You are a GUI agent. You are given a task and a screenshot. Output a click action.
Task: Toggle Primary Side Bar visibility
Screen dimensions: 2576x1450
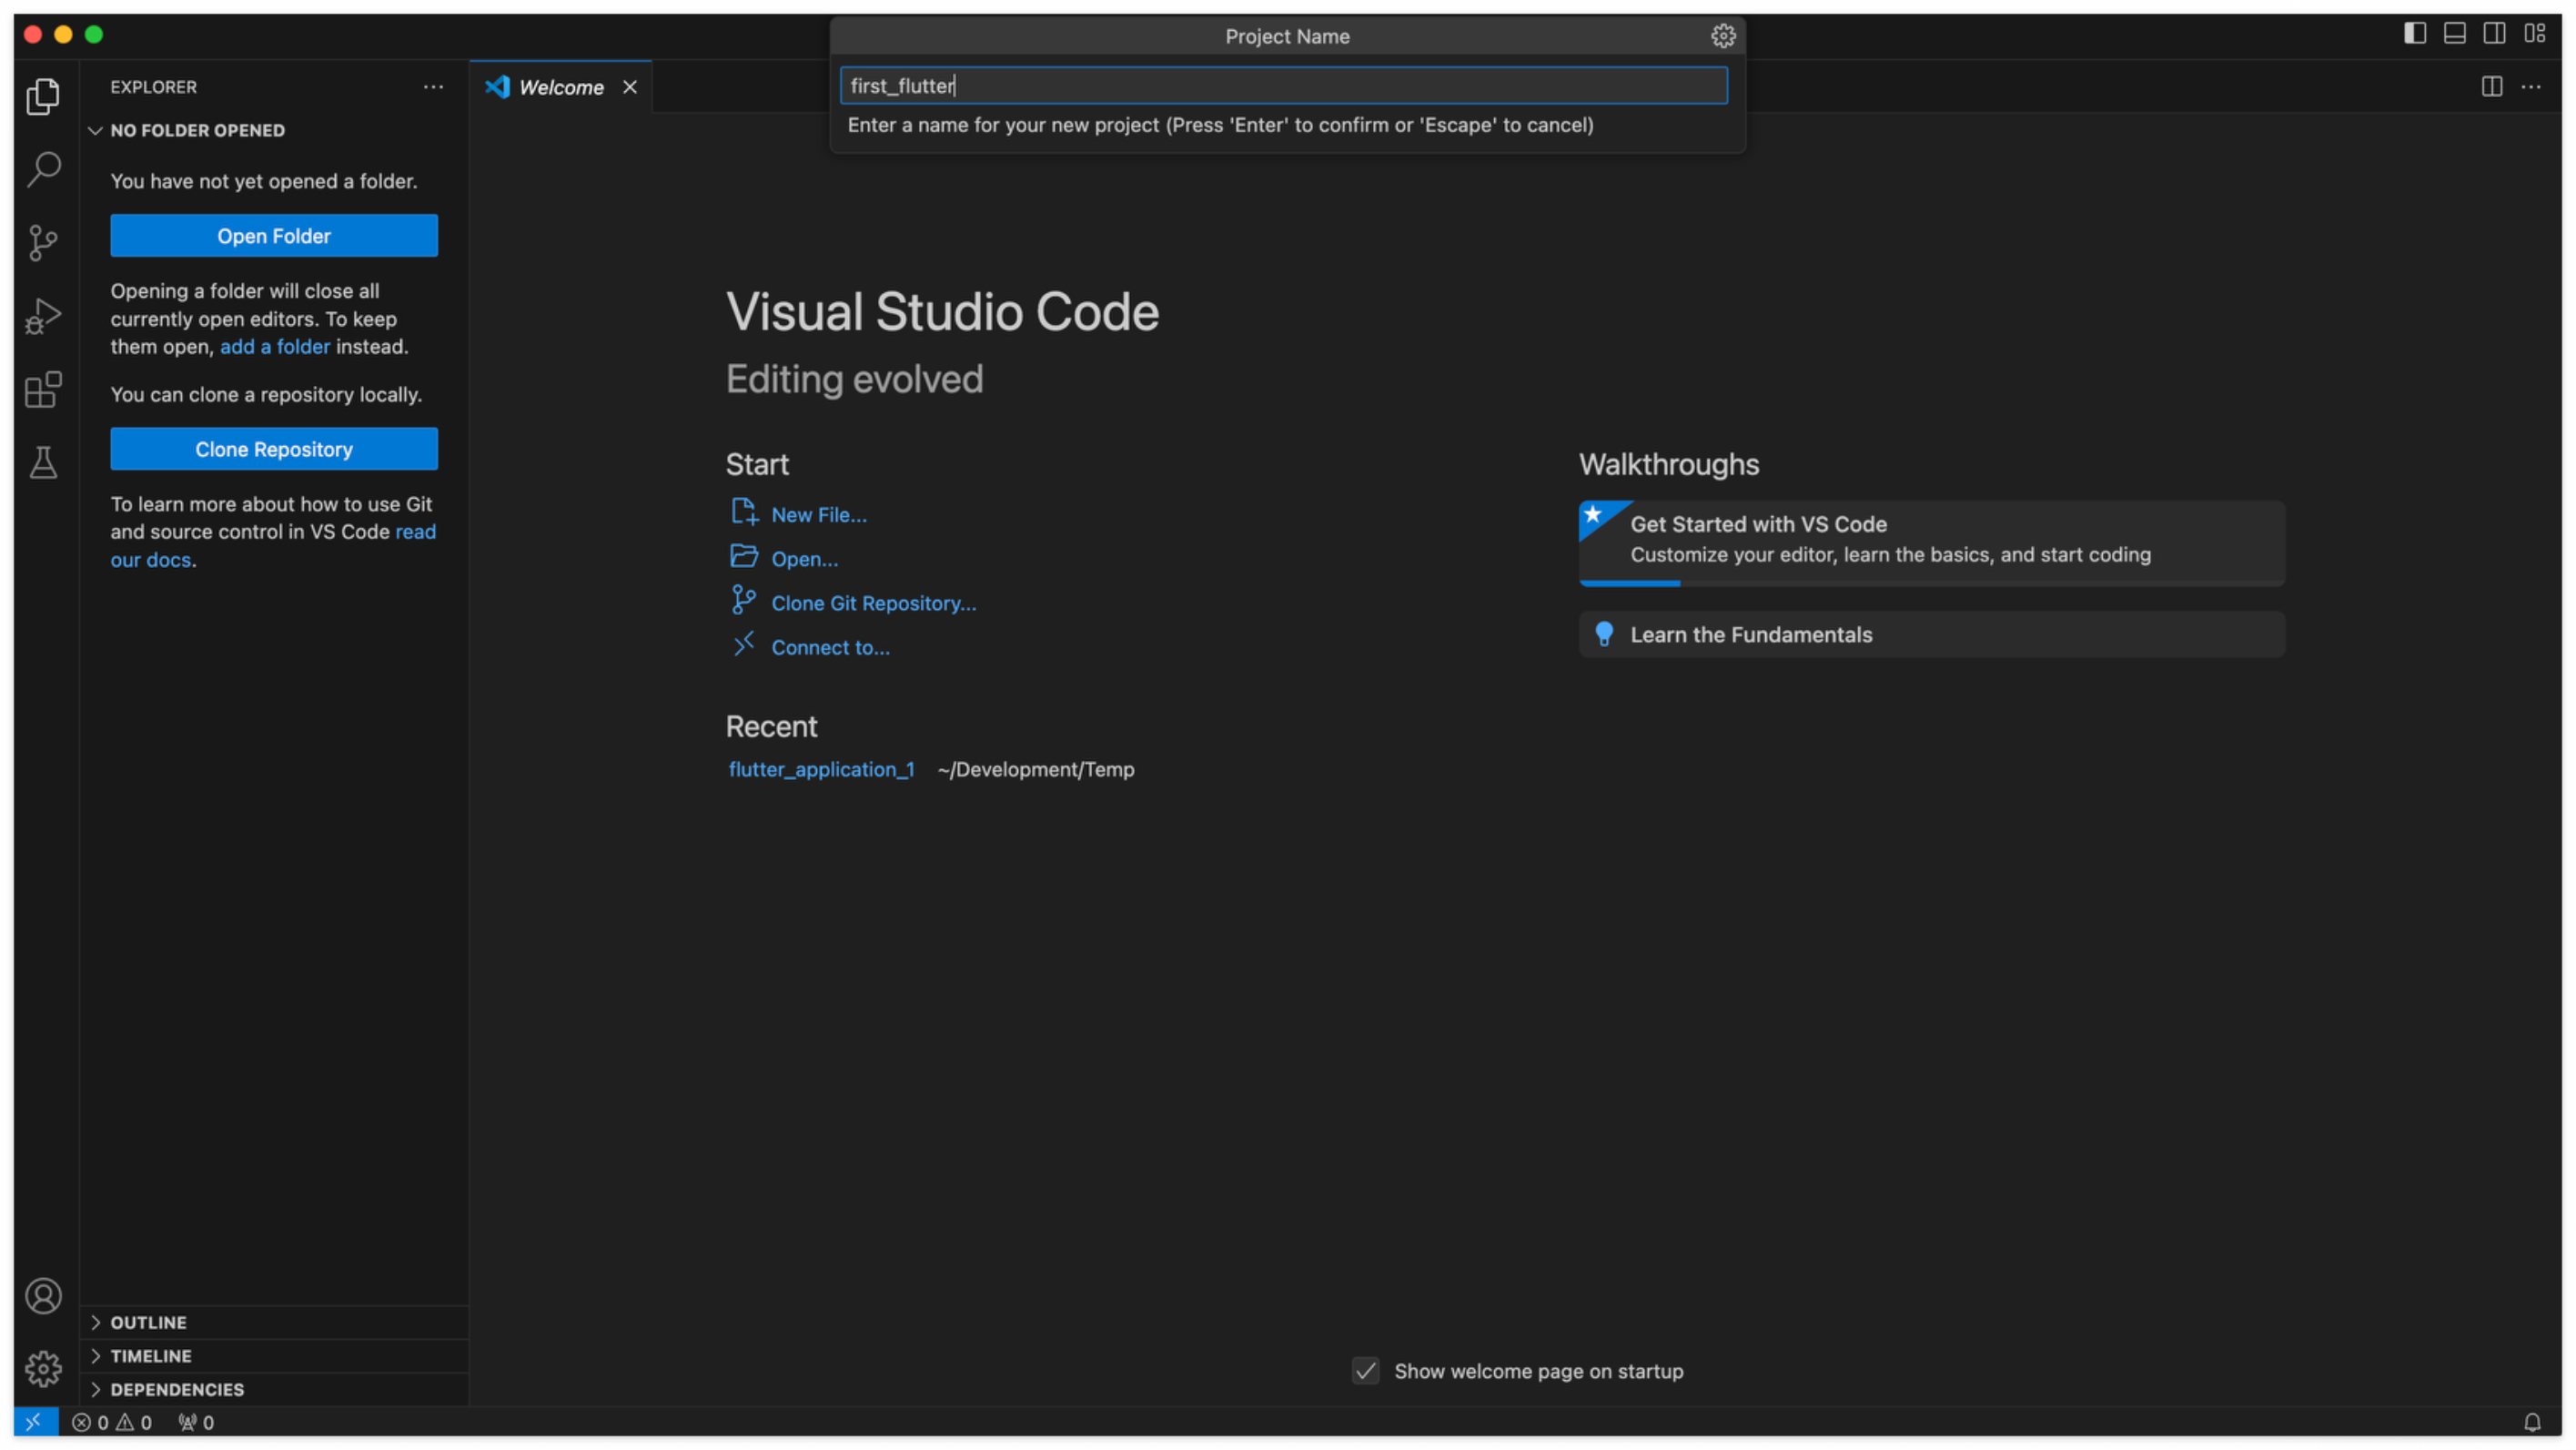pyautogui.click(x=2414, y=33)
